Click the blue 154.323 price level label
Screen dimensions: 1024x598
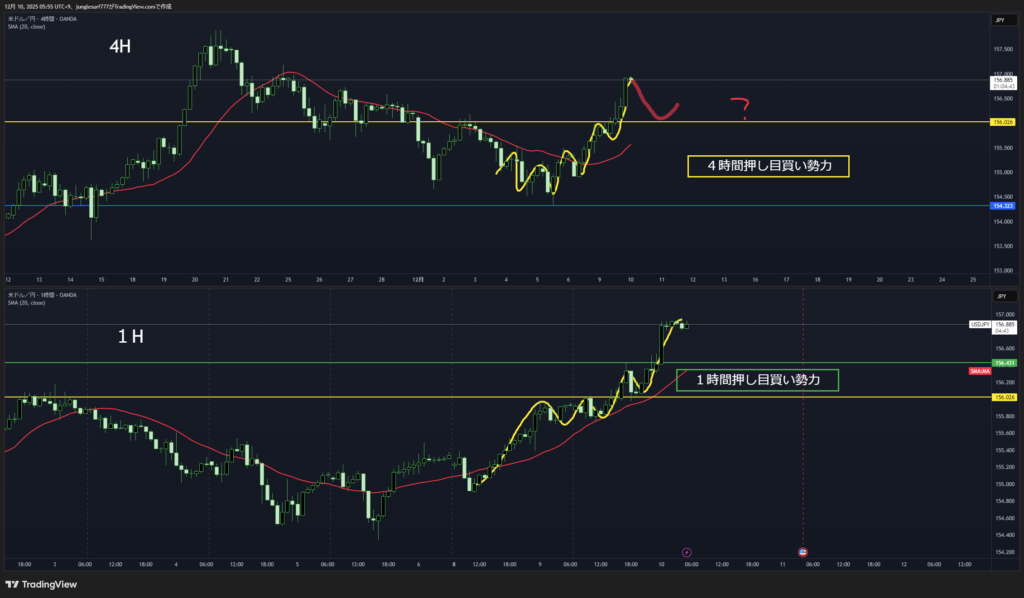pyautogui.click(x=1002, y=205)
